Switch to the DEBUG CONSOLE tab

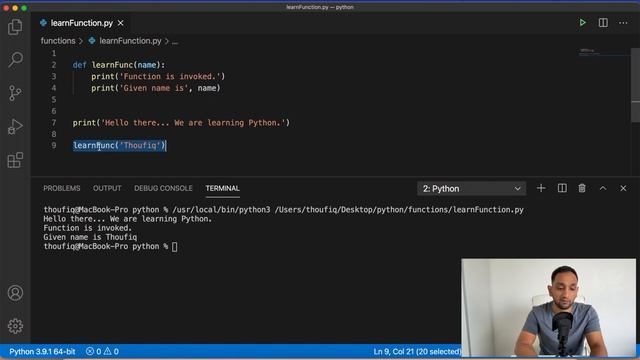(x=163, y=188)
